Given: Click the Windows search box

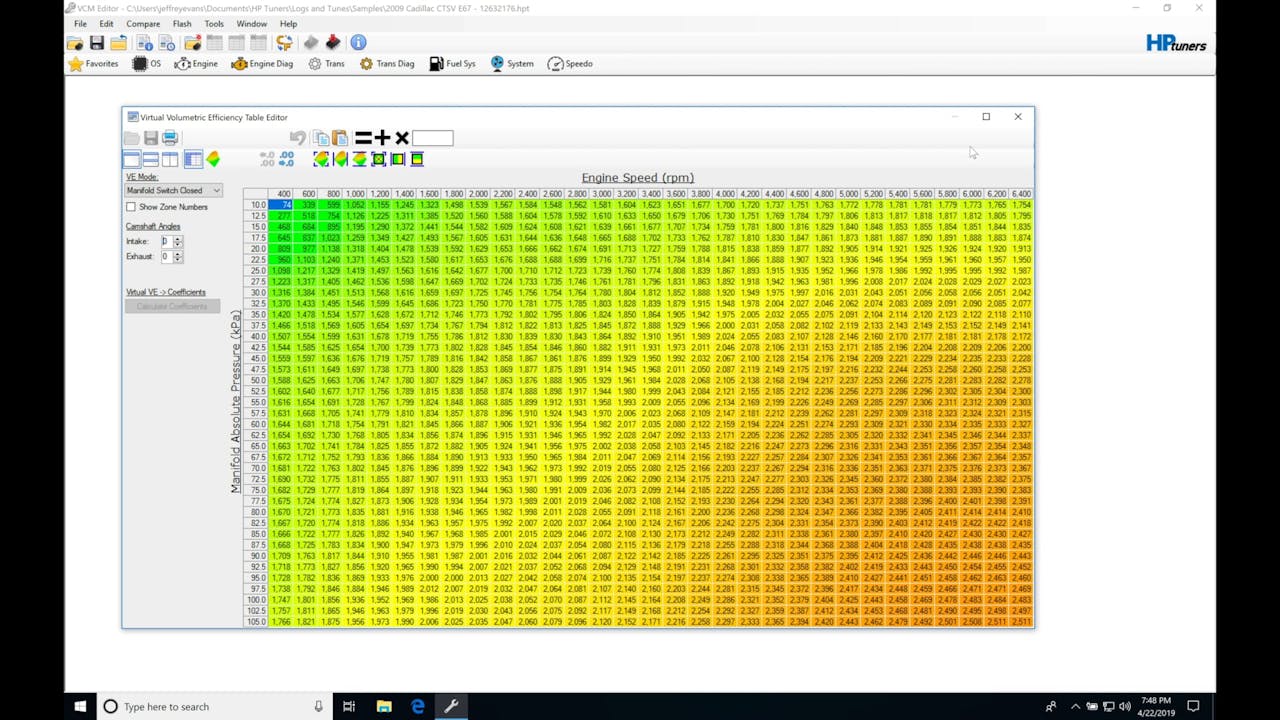Looking at the screenshot, I should tap(213, 706).
